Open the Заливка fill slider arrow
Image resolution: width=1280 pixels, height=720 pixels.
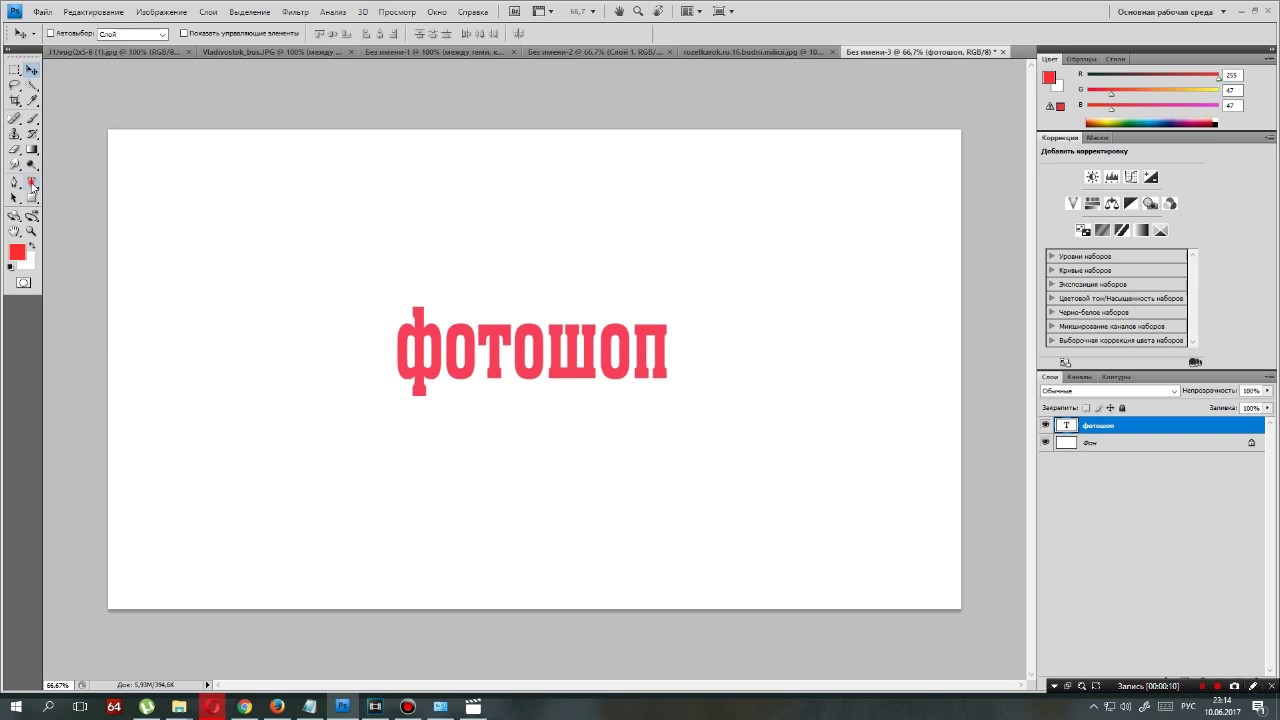tap(1268, 408)
